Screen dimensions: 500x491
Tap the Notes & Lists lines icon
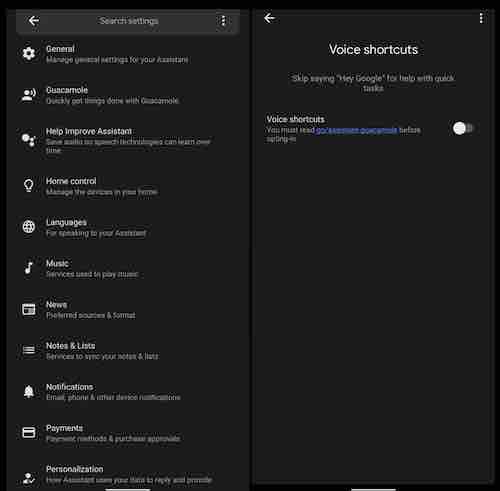point(29,350)
